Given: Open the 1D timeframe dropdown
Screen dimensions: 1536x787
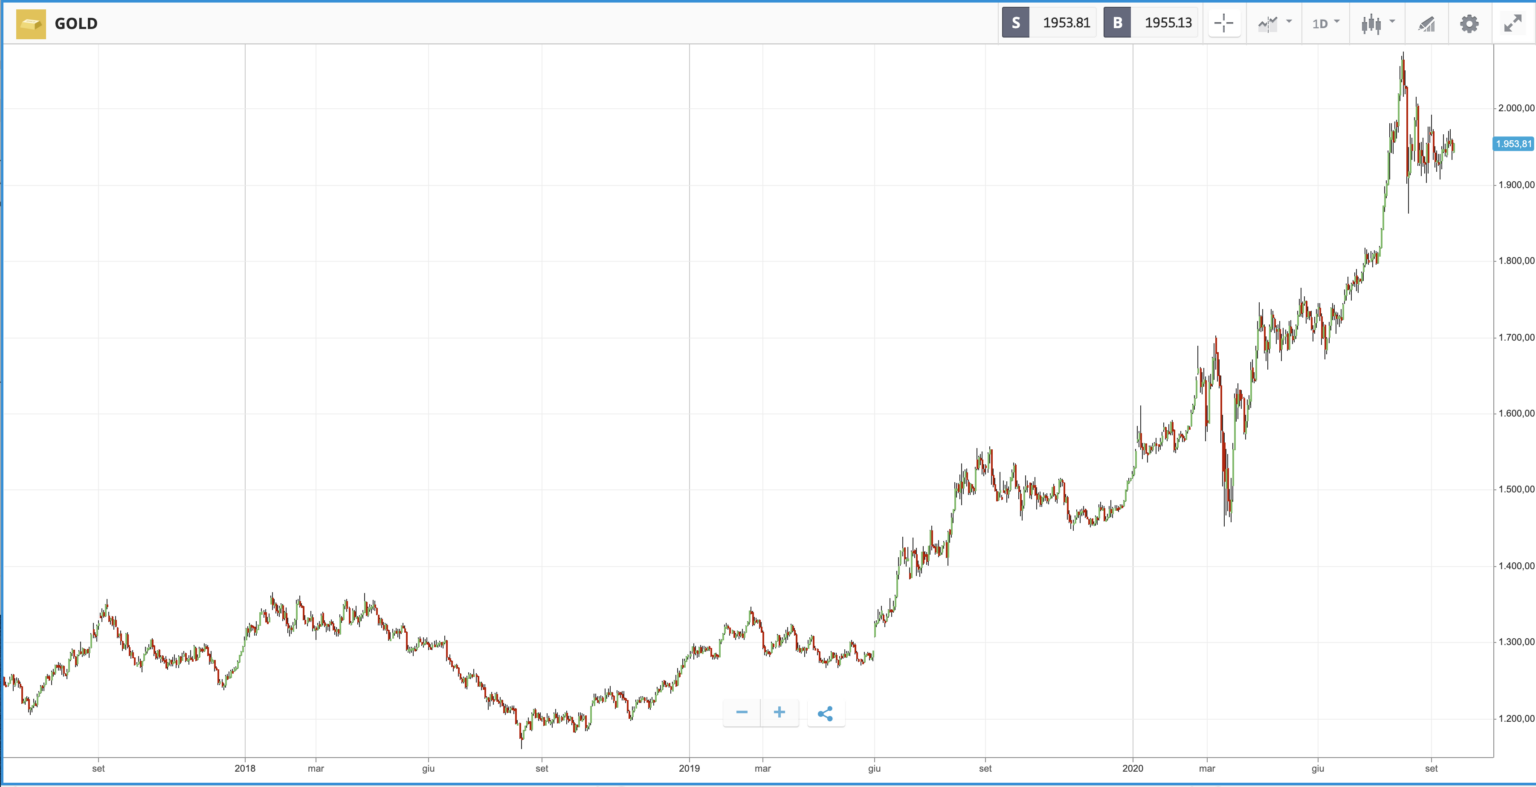Looking at the screenshot, I should tap(1325, 23).
